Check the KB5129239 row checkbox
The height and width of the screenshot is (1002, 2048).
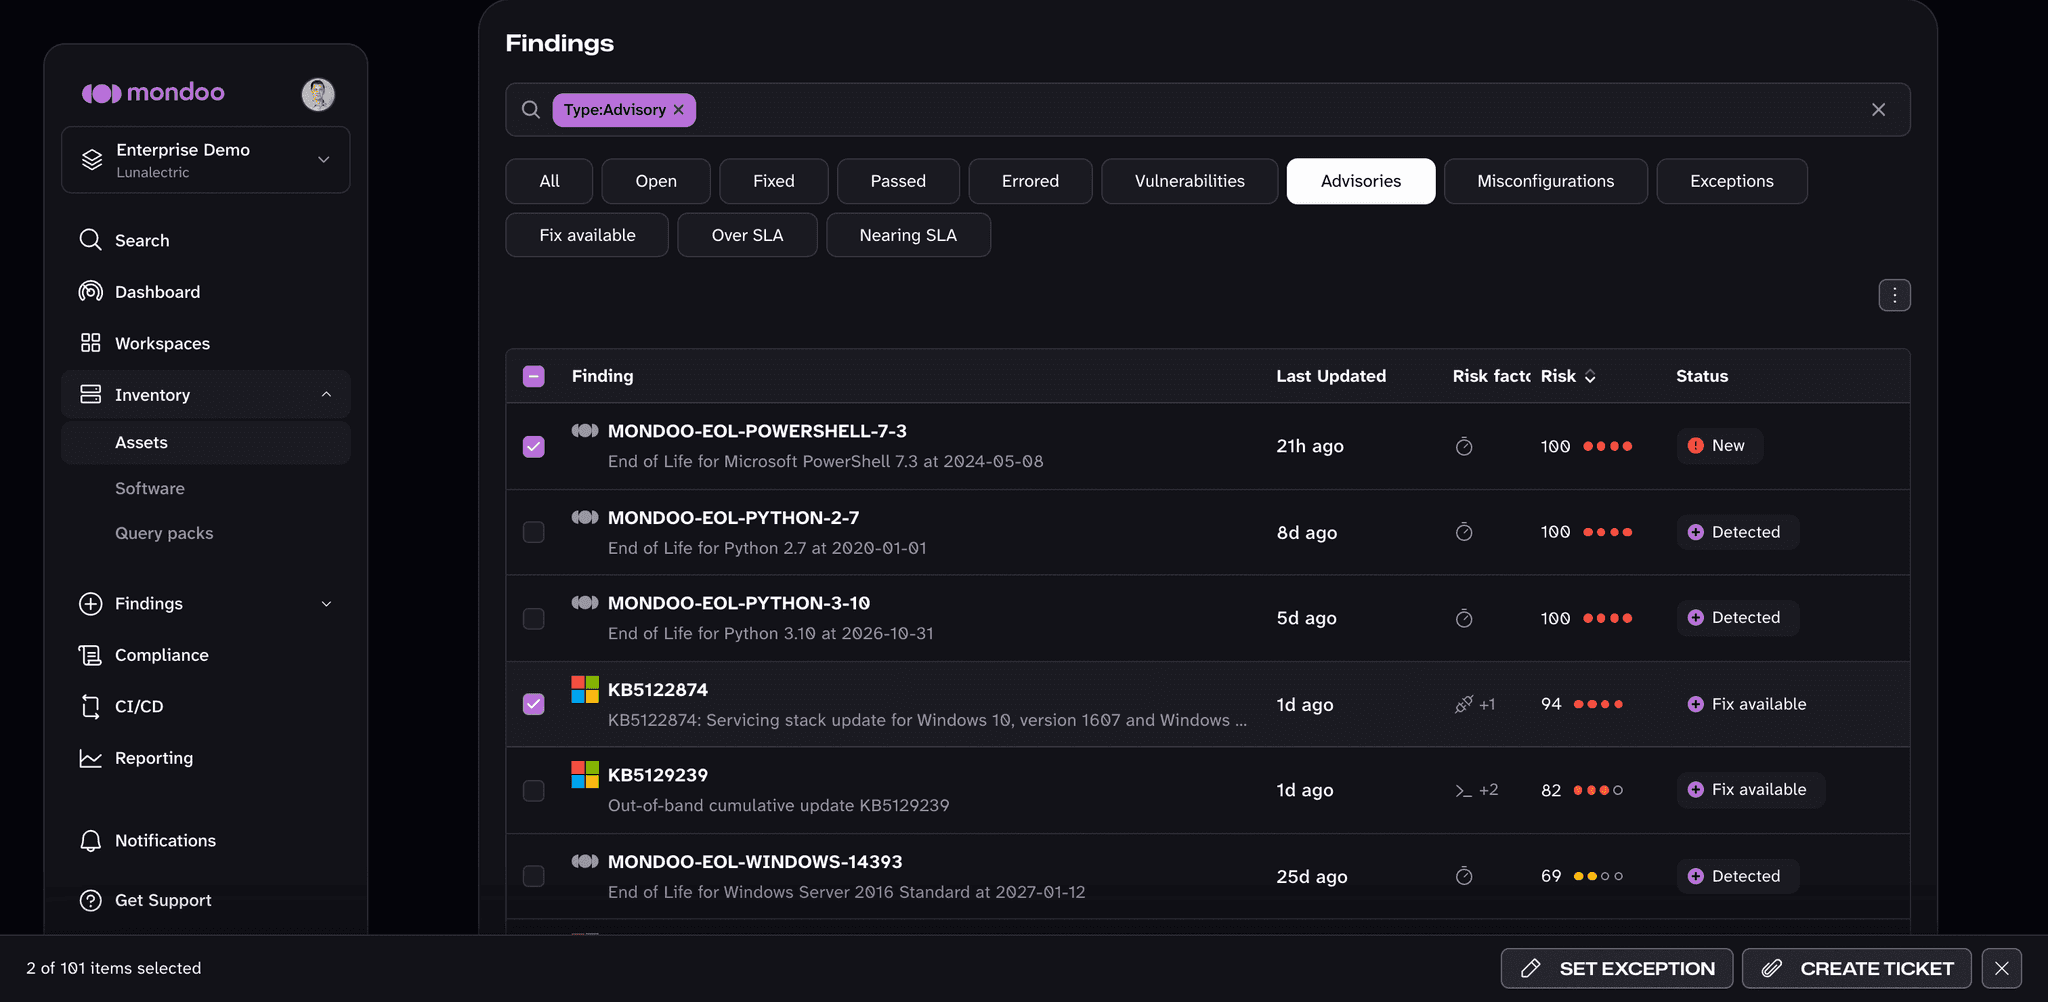click(534, 790)
